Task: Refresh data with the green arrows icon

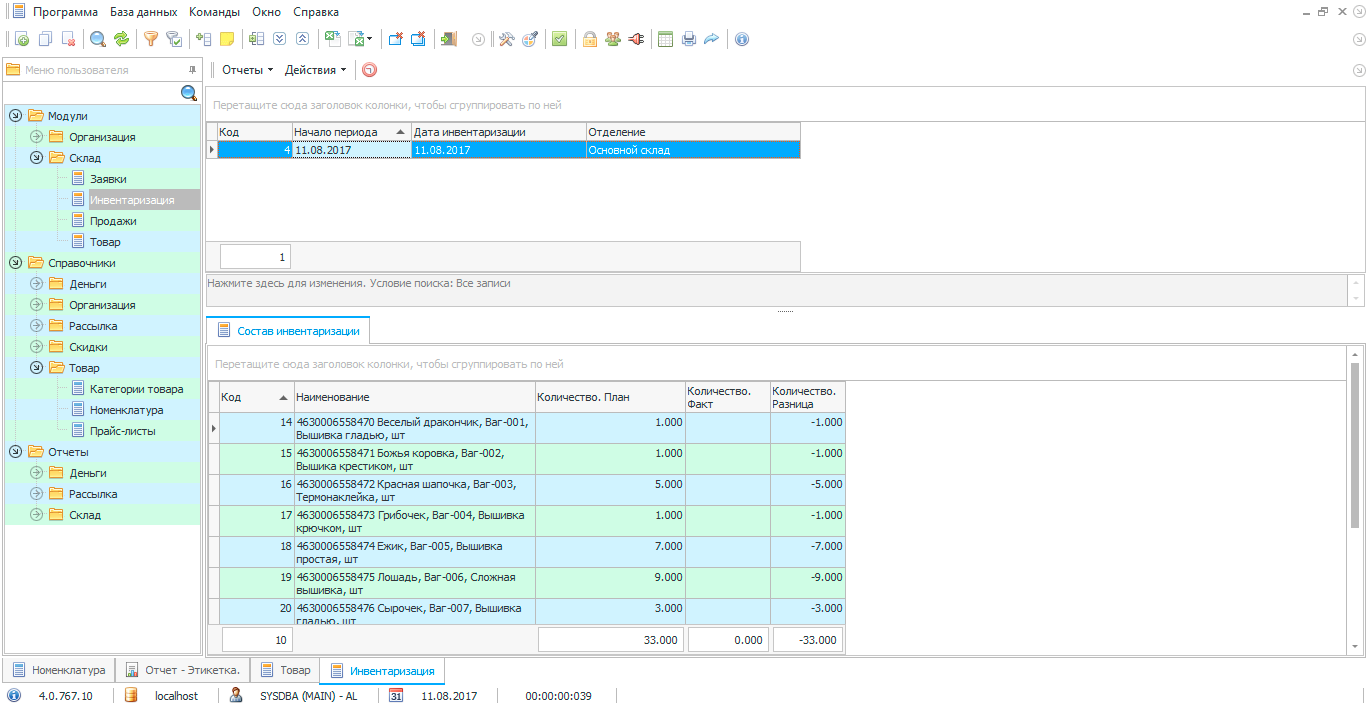Action: click(x=122, y=39)
